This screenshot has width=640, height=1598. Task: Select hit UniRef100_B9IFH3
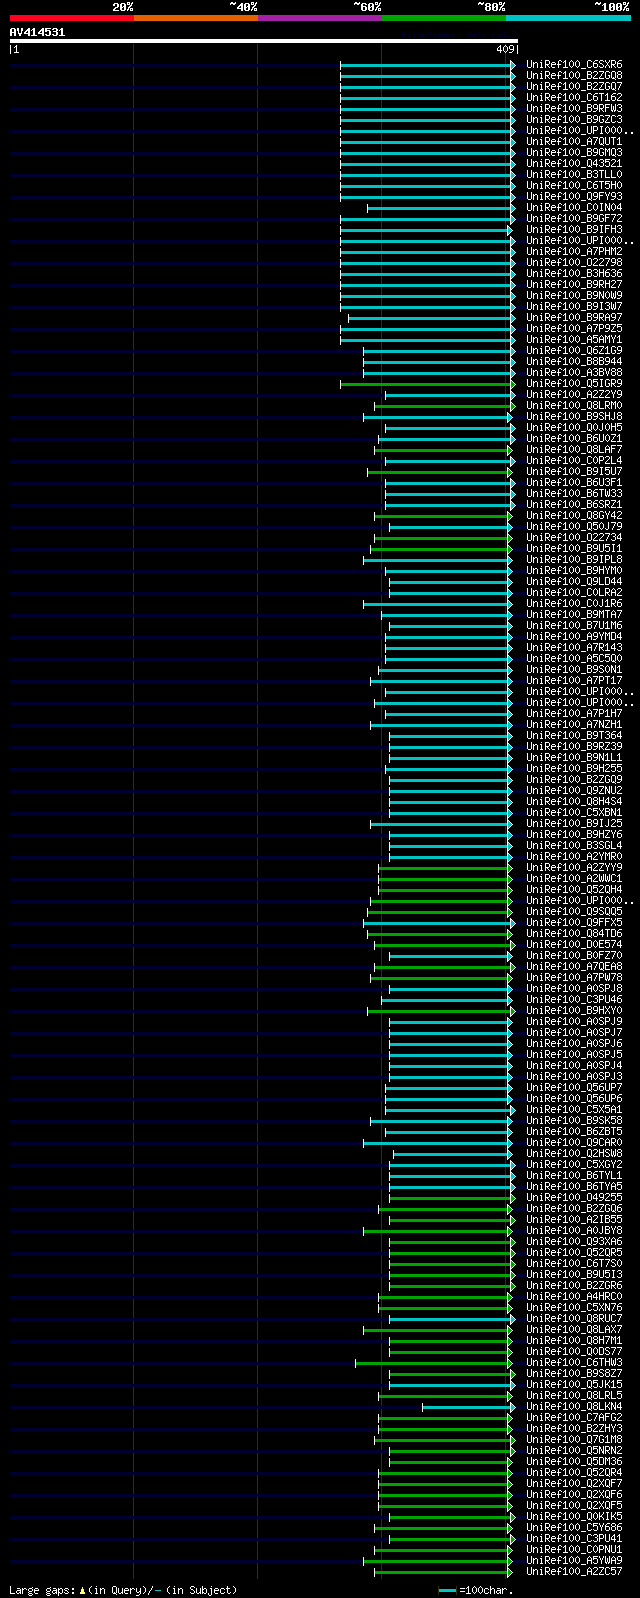(574, 230)
